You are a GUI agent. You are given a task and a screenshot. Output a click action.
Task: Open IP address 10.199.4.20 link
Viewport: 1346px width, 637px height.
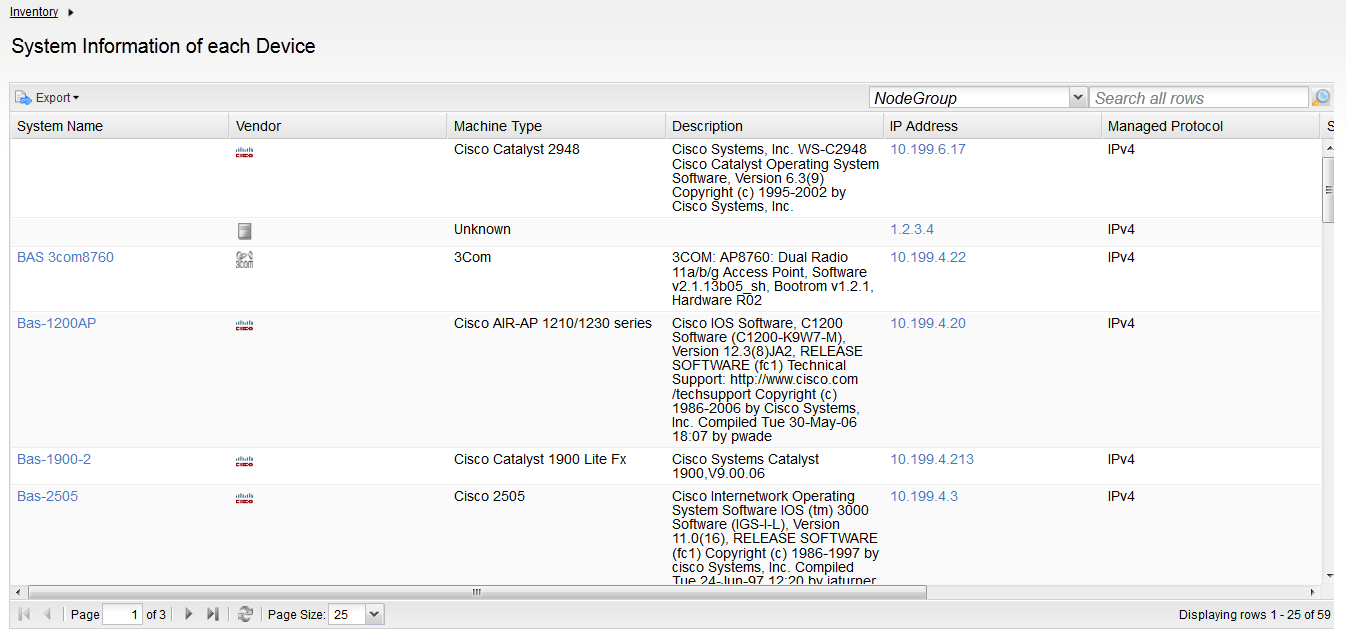928,323
